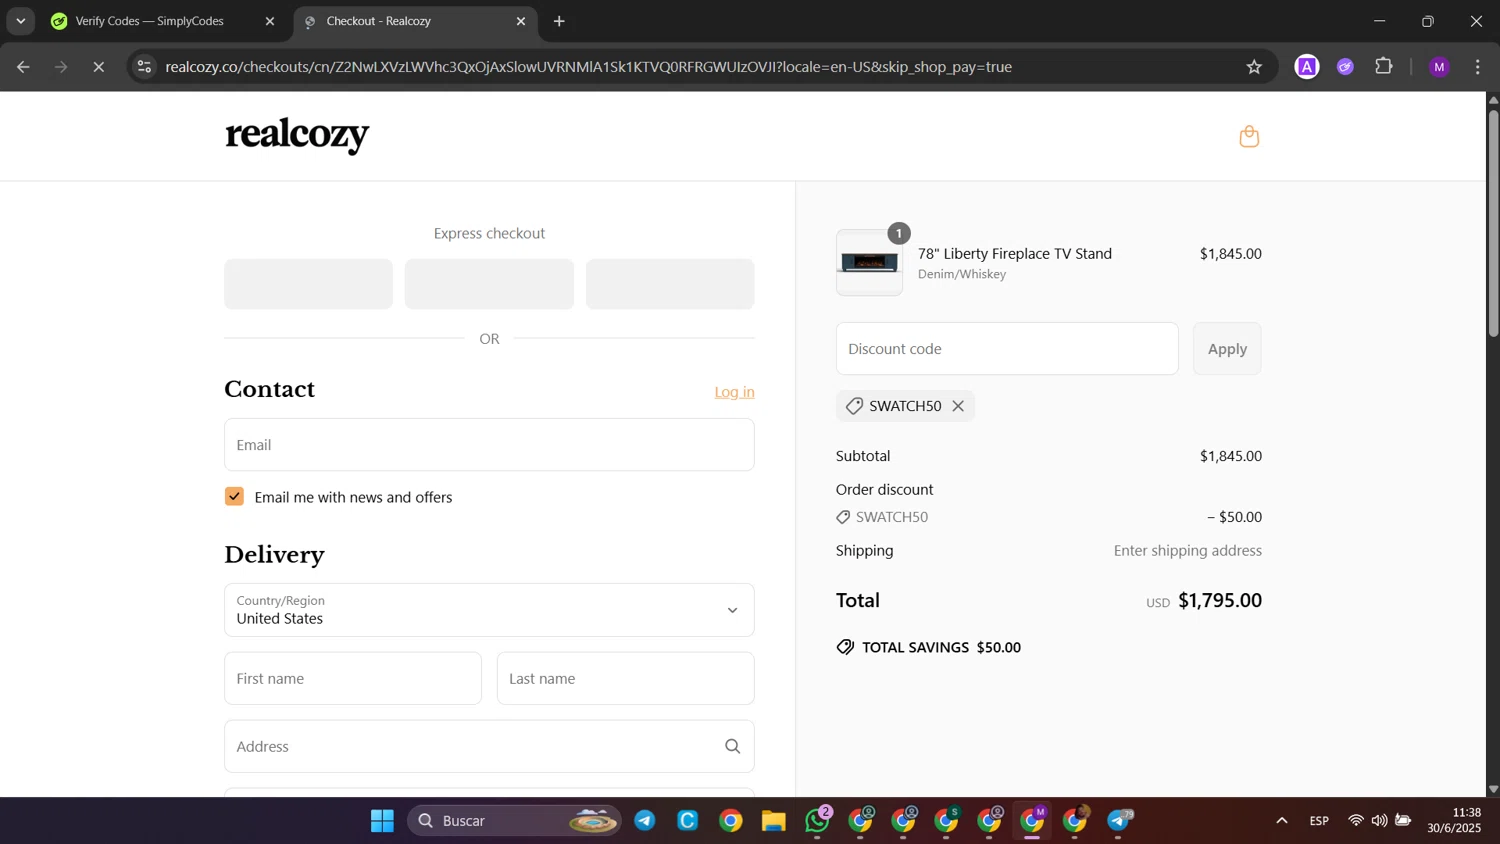Viewport: 1500px width, 844px height.
Task: Expand the Country/Region dropdown
Action: point(489,610)
